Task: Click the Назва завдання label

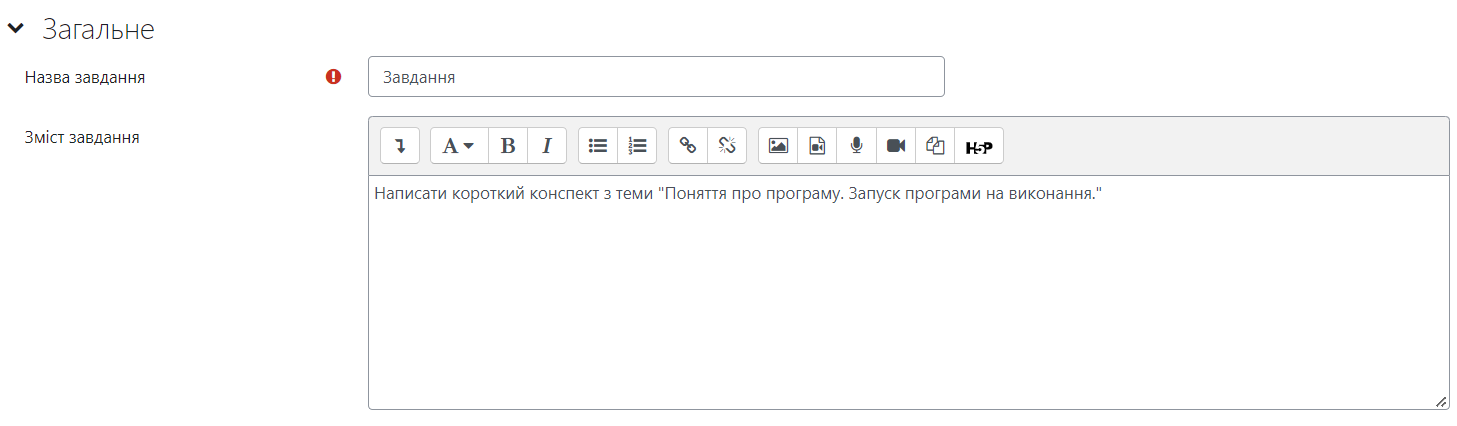Action: [x=85, y=77]
